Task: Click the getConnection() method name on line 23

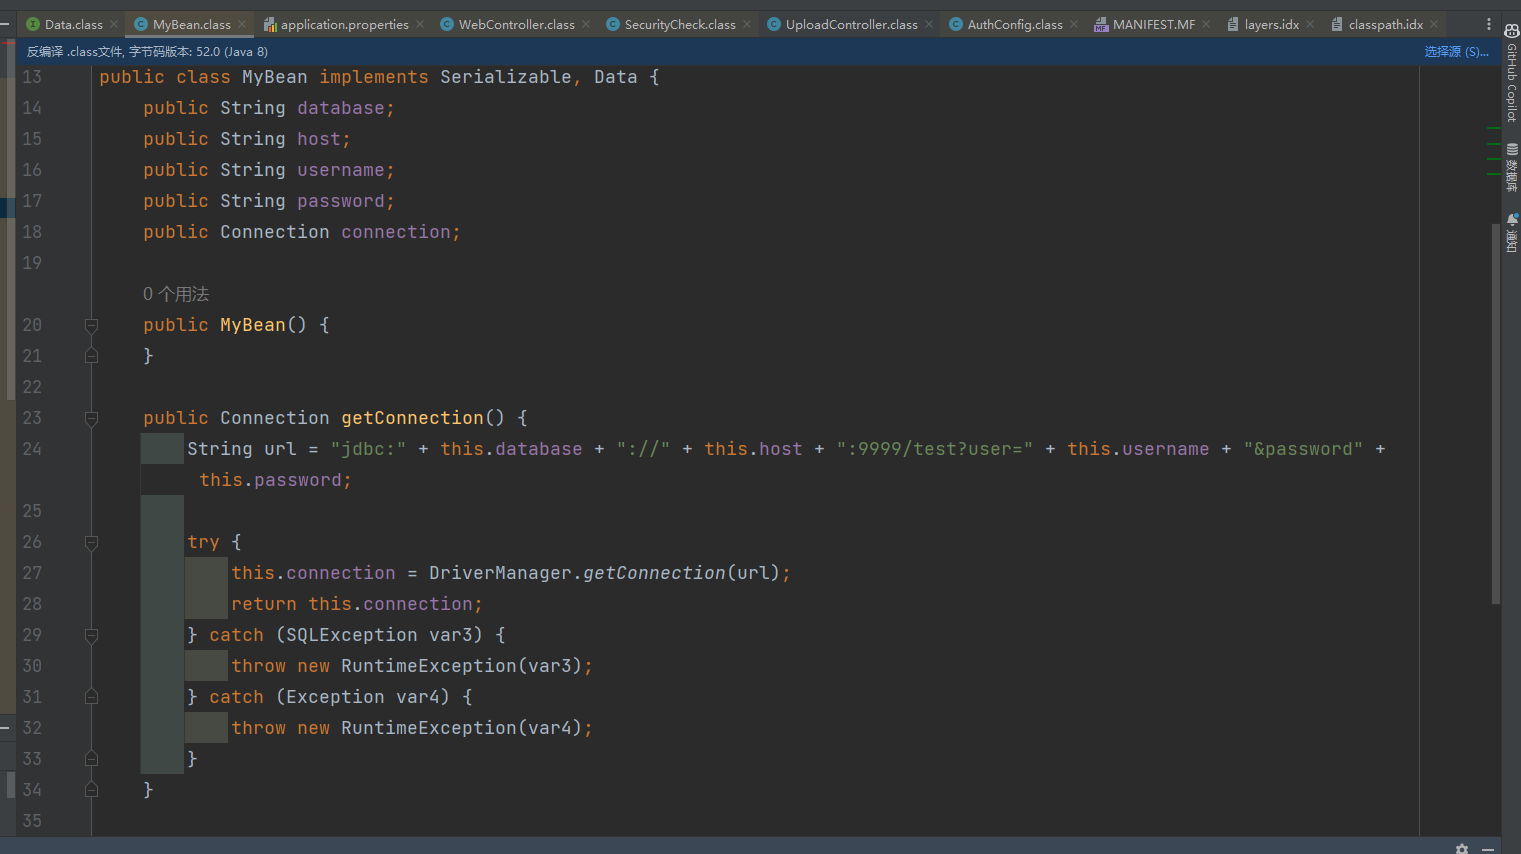Action: 413,418
